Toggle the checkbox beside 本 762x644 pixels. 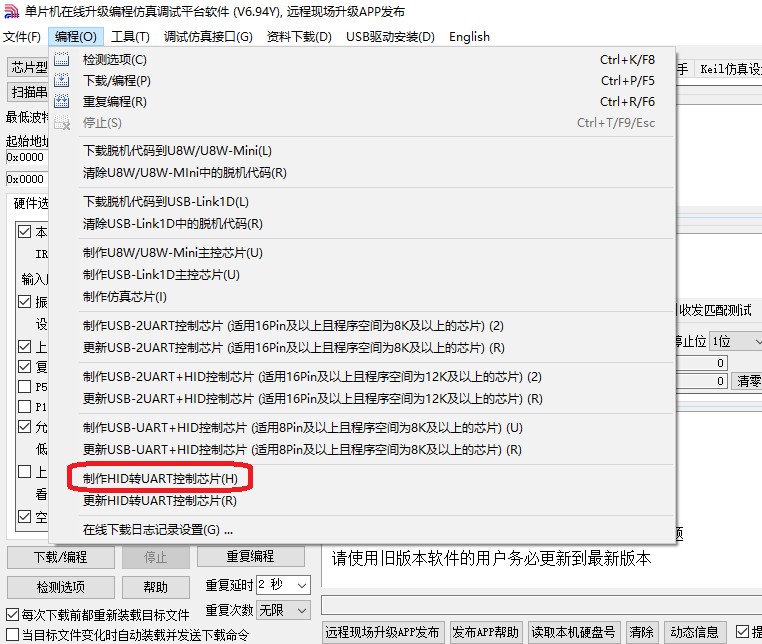point(24,231)
